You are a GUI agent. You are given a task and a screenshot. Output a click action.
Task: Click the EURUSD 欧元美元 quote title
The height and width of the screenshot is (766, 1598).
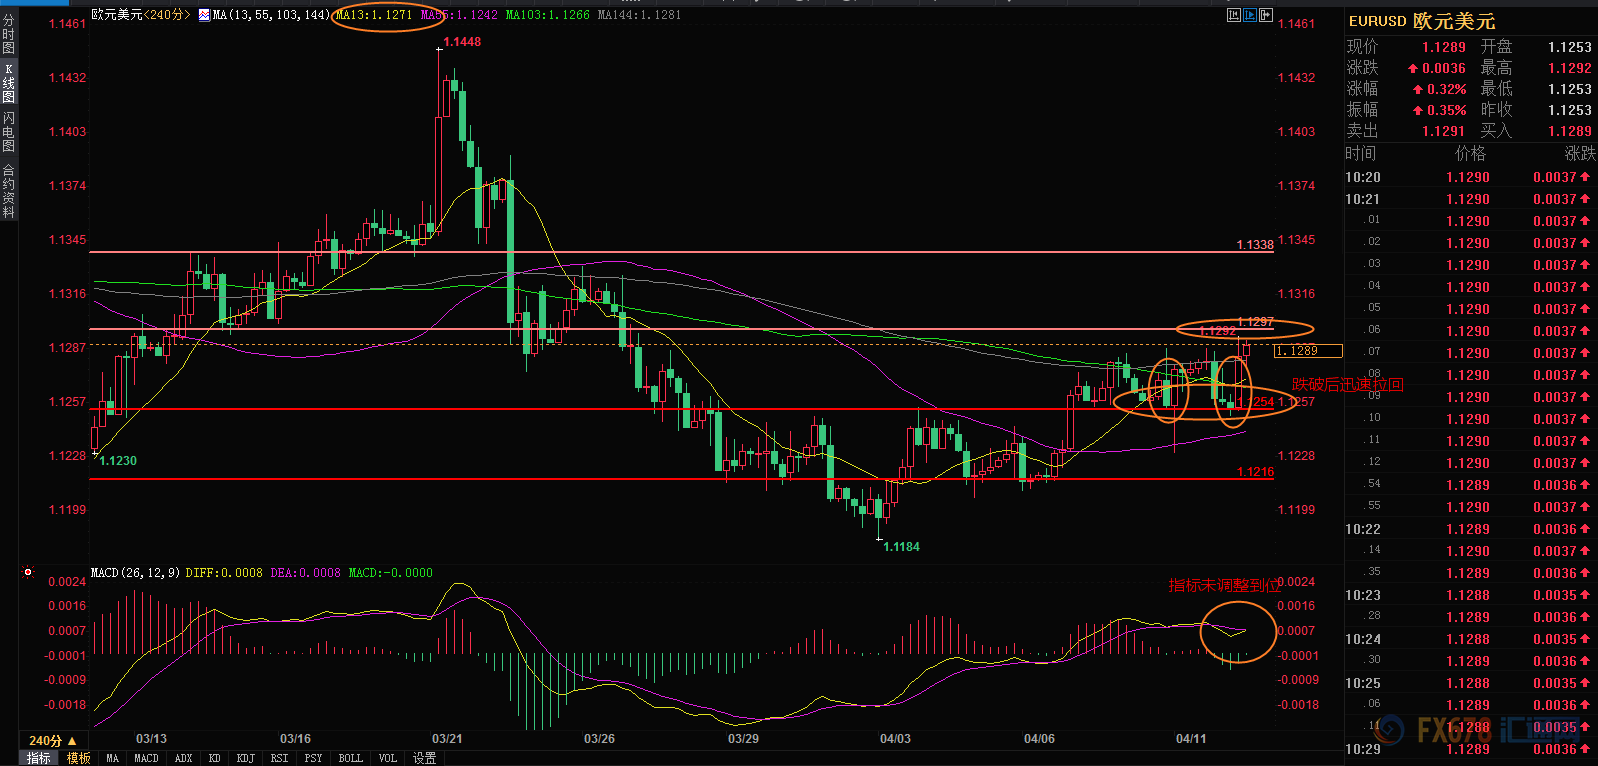tap(1421, 21)
